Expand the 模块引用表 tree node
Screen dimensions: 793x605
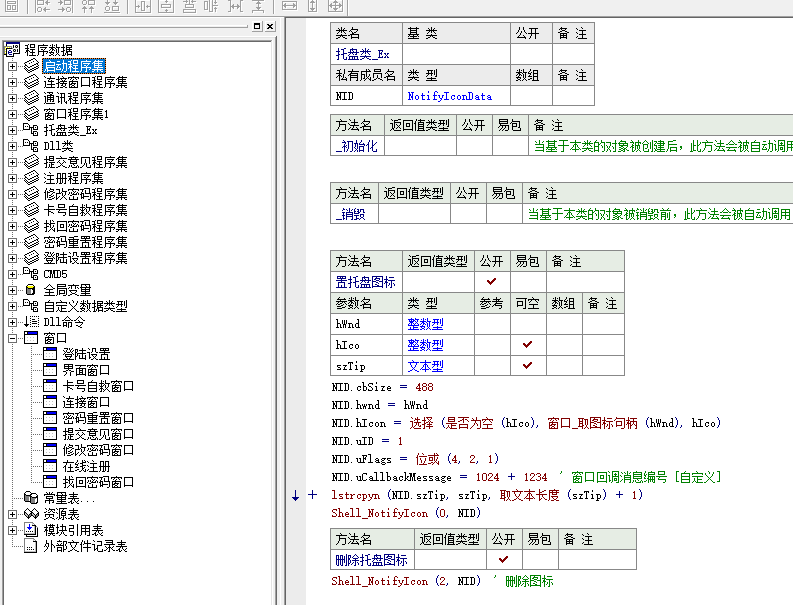[x=13, y=530]
